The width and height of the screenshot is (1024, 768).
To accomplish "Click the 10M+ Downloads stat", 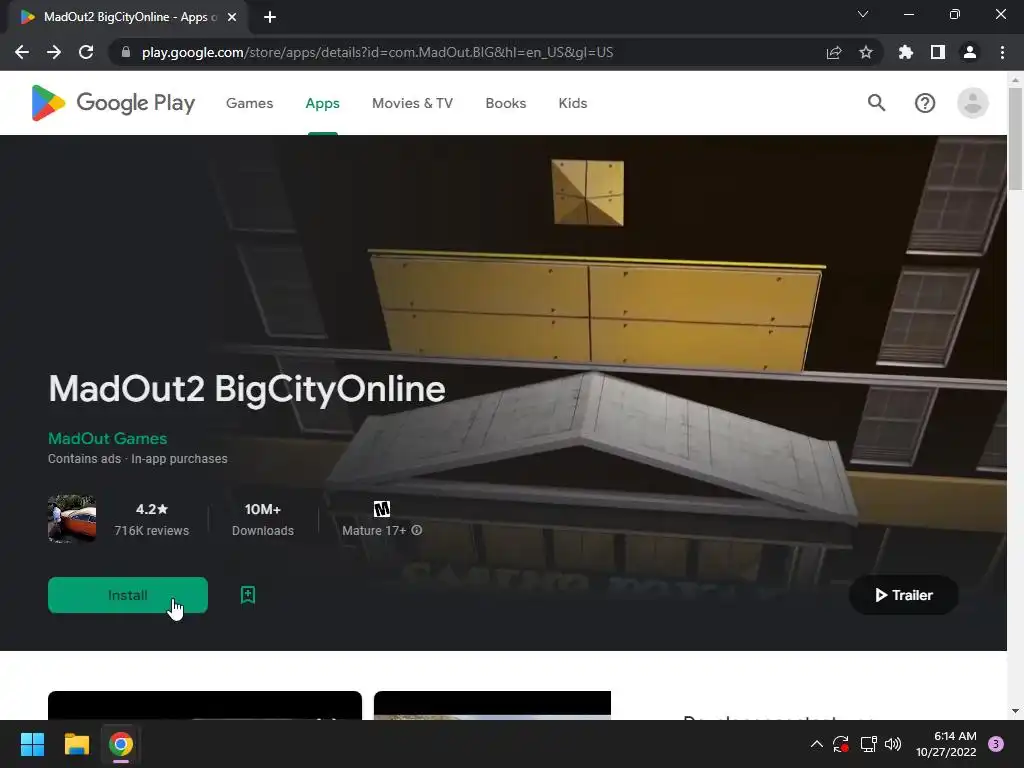I will 263,519.
